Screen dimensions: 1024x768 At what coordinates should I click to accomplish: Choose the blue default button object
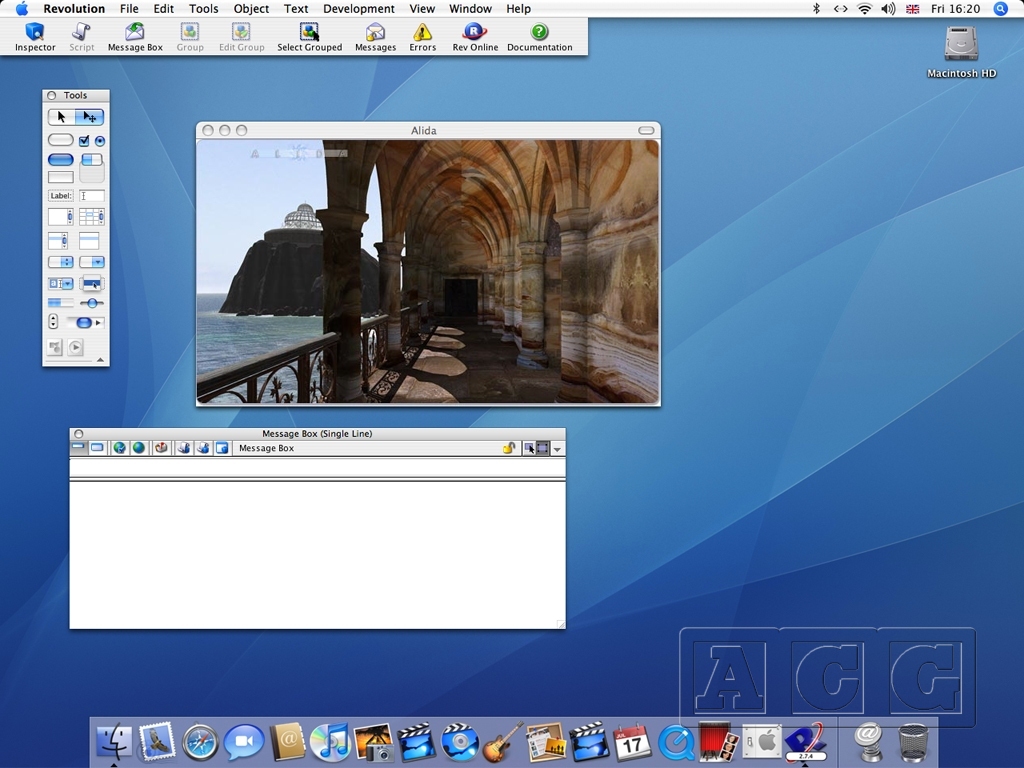pos(61,159)
